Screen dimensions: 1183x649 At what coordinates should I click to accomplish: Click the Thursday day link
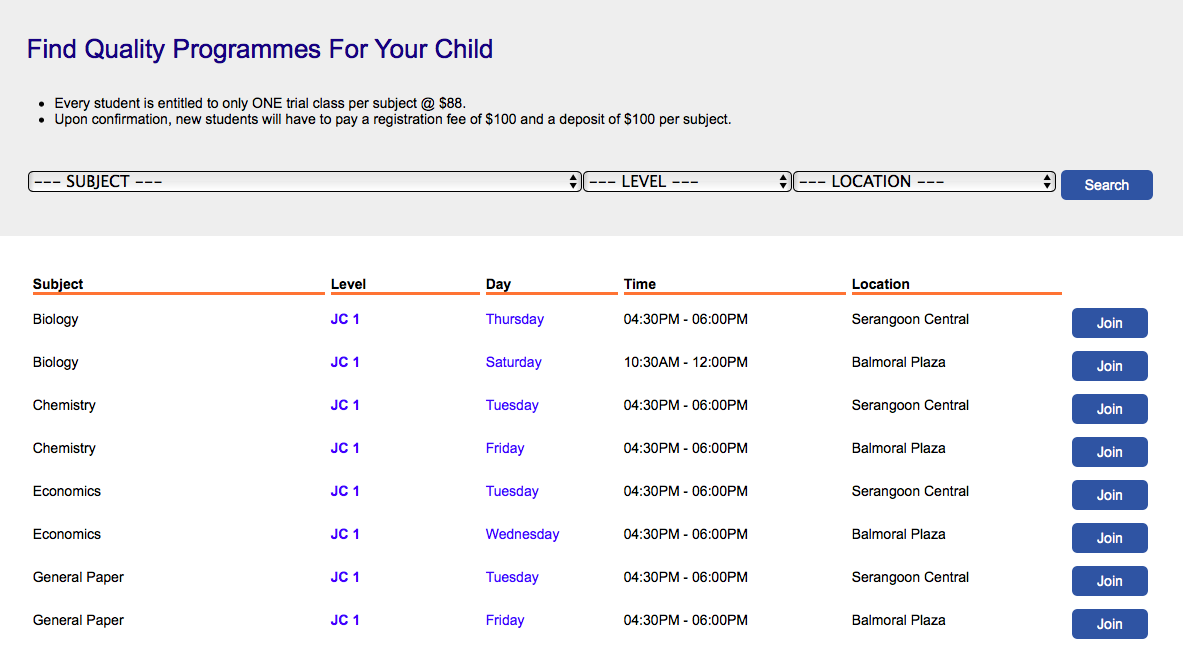[514, 319]
